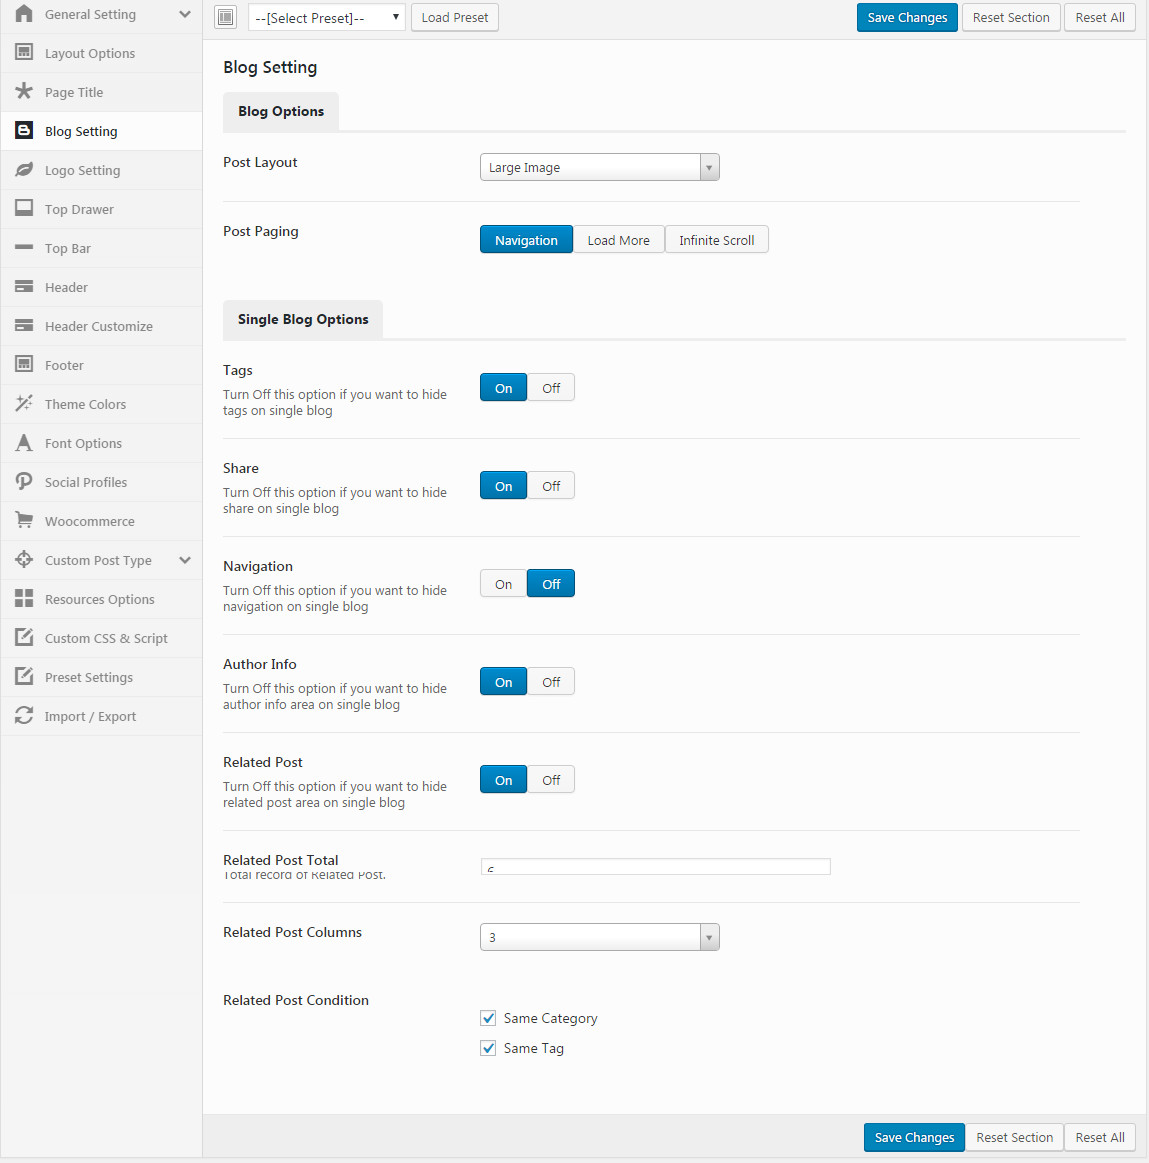
Task: Click top Reset Section button
Action: tap(1011, 17)
